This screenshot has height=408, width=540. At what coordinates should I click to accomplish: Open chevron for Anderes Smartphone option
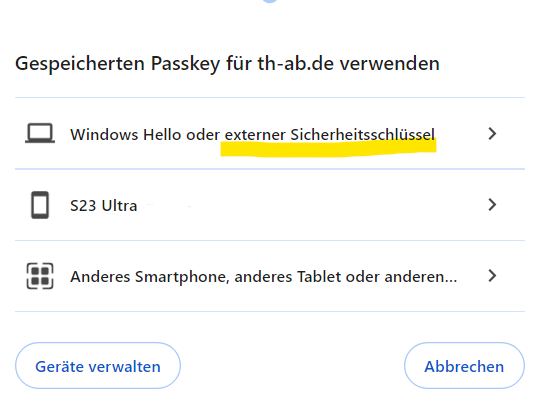(x=492, y=276)
